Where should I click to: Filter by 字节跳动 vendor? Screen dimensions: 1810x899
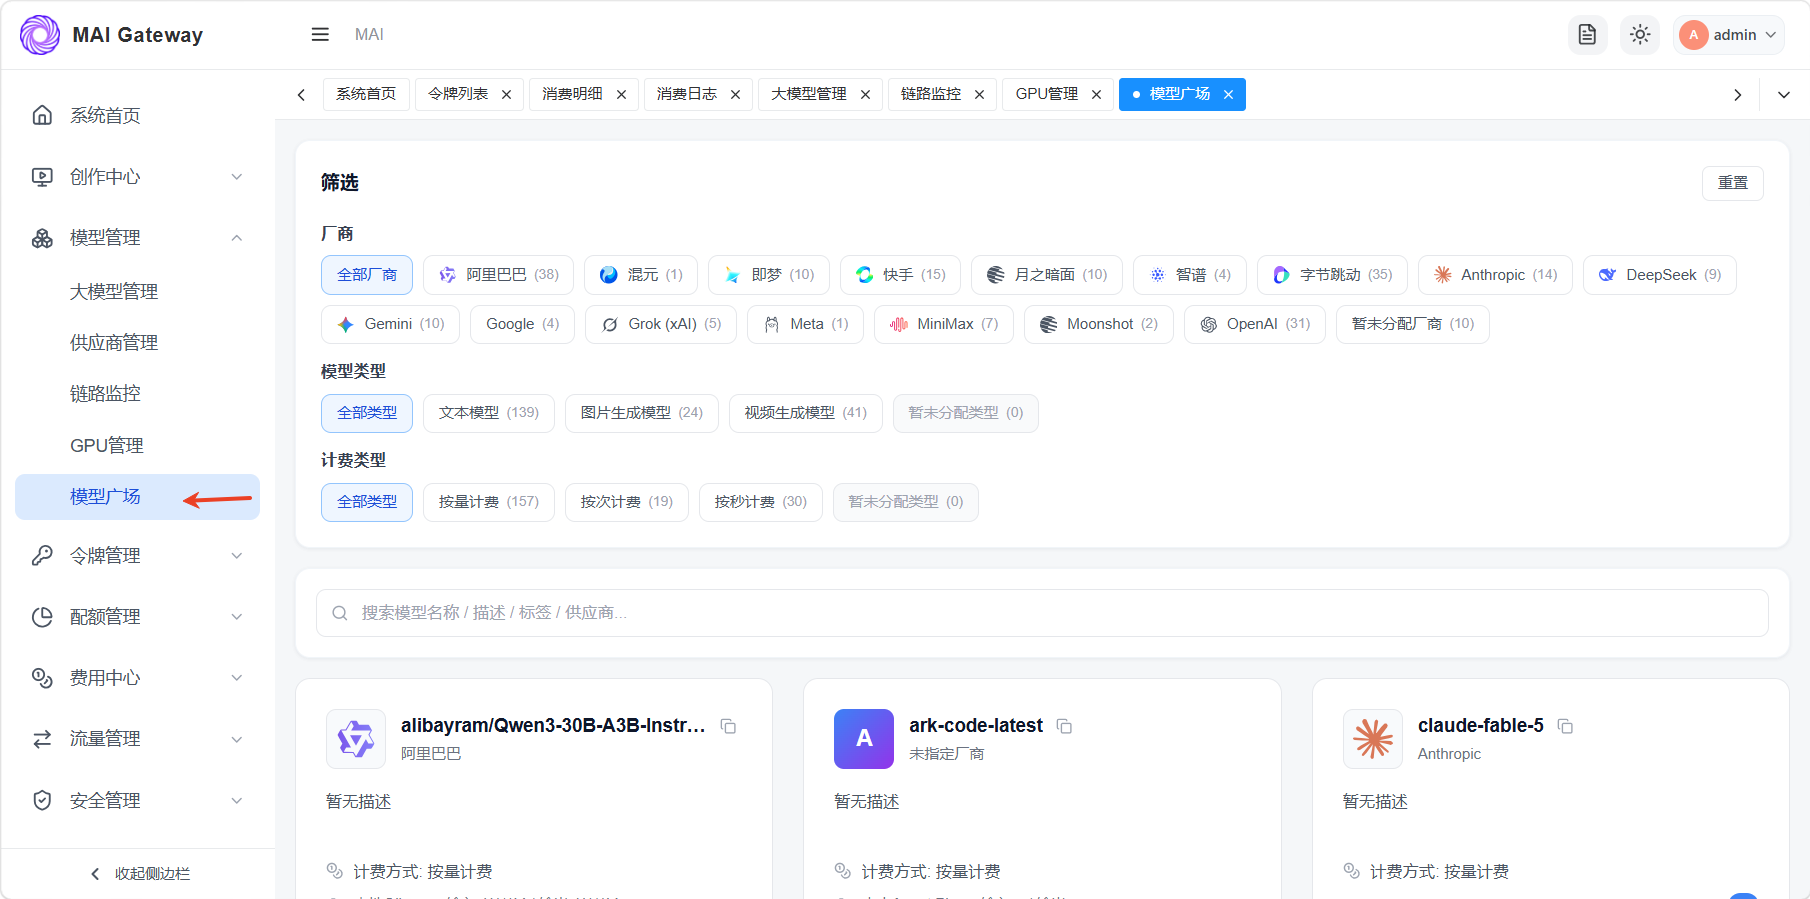click(x=1332, y=275)
